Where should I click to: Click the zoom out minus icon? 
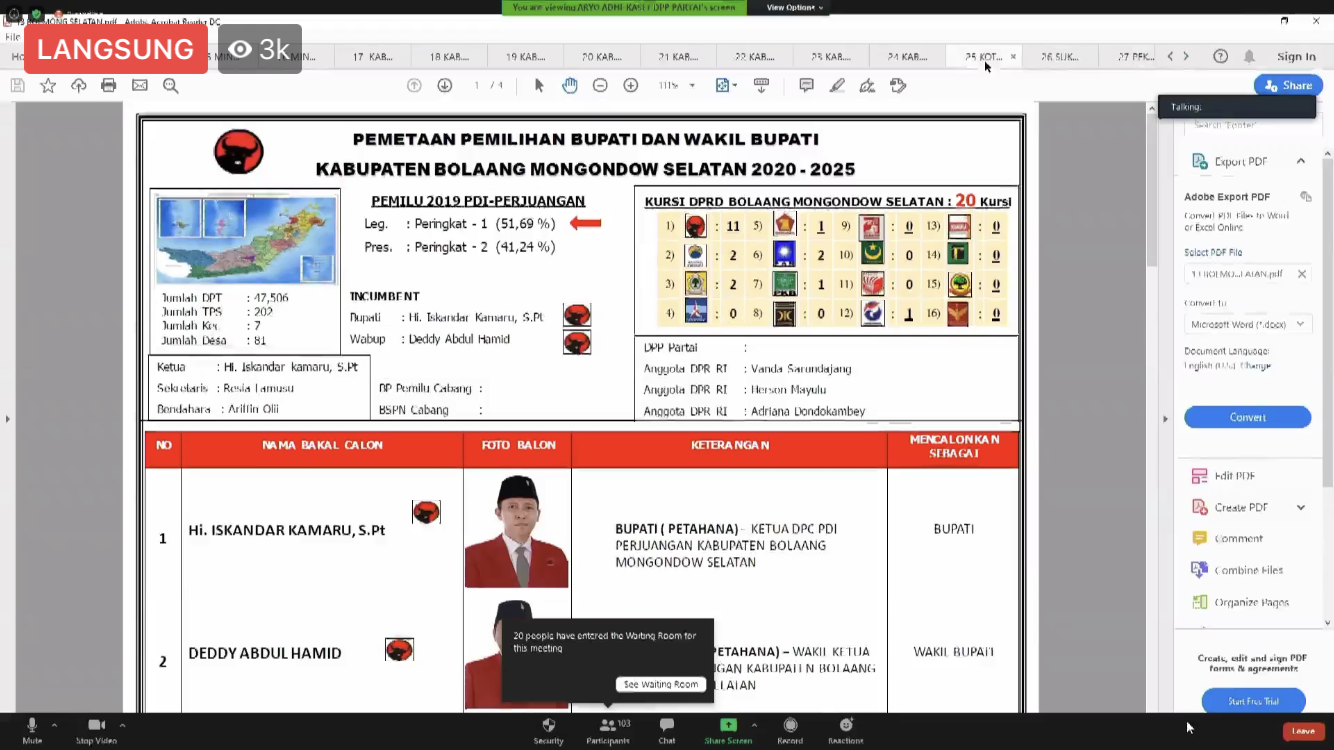(600, 86)
